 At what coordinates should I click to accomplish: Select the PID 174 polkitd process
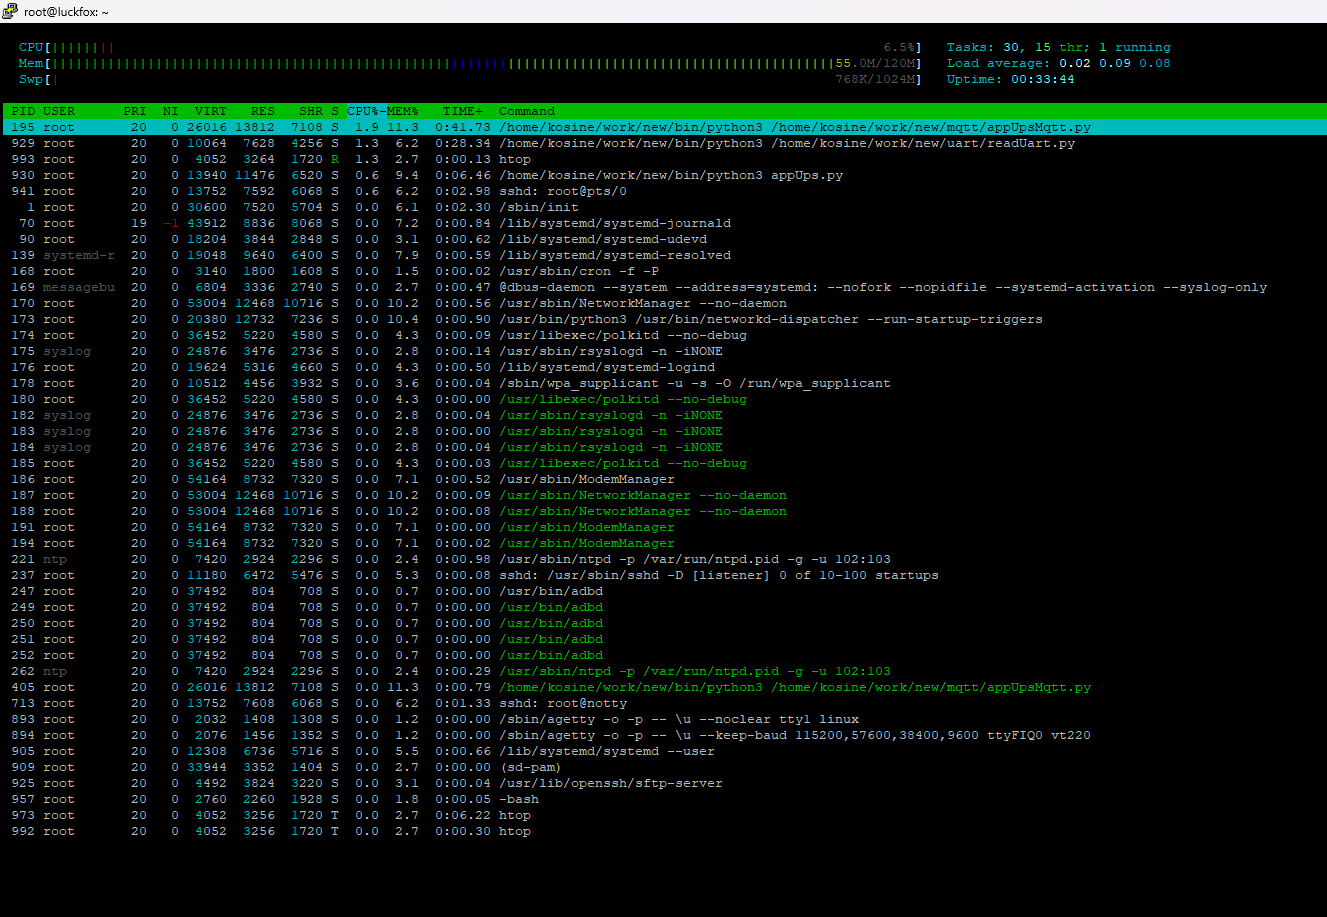point(663,335)
